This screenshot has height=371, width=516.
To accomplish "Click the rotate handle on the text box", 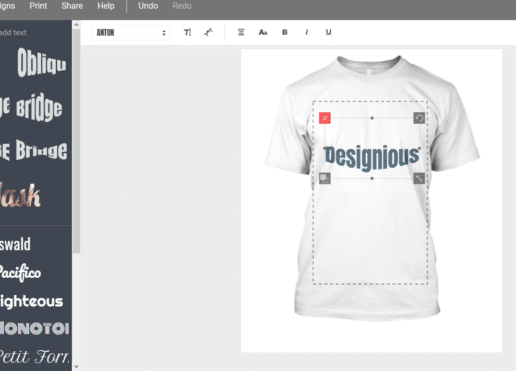I will click(x=419, y=118).
